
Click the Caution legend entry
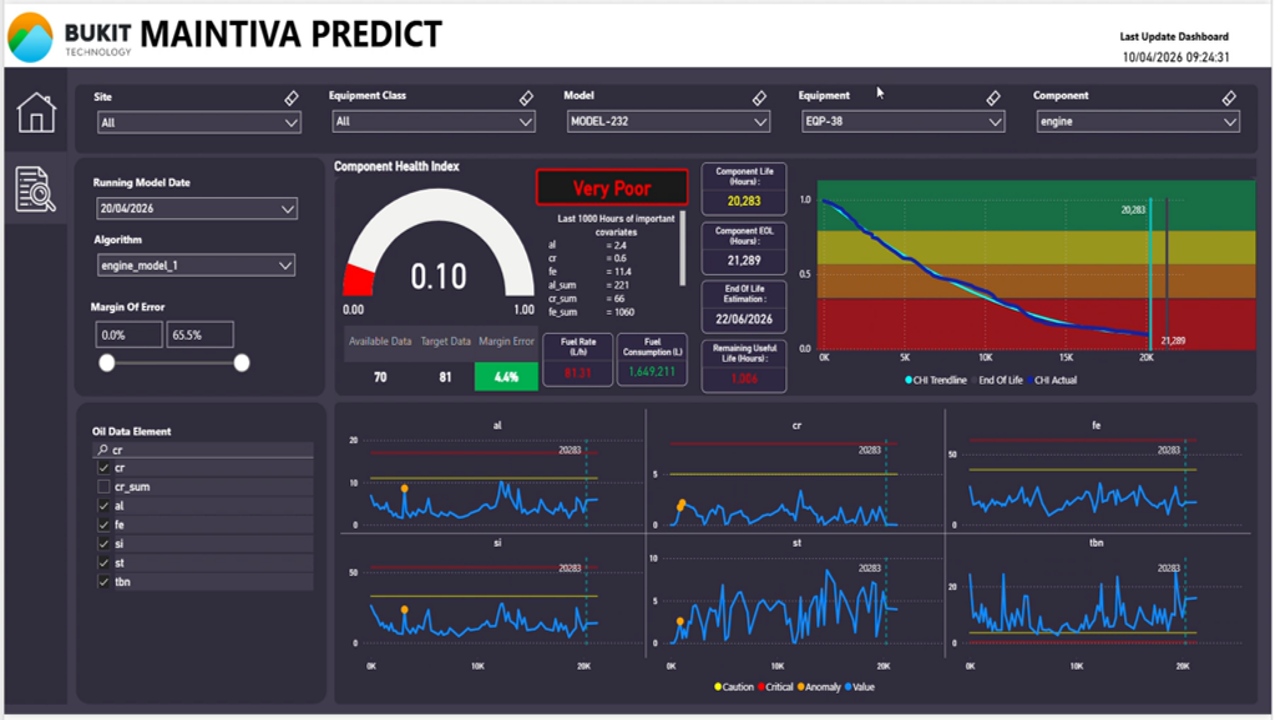click(734, 687)
